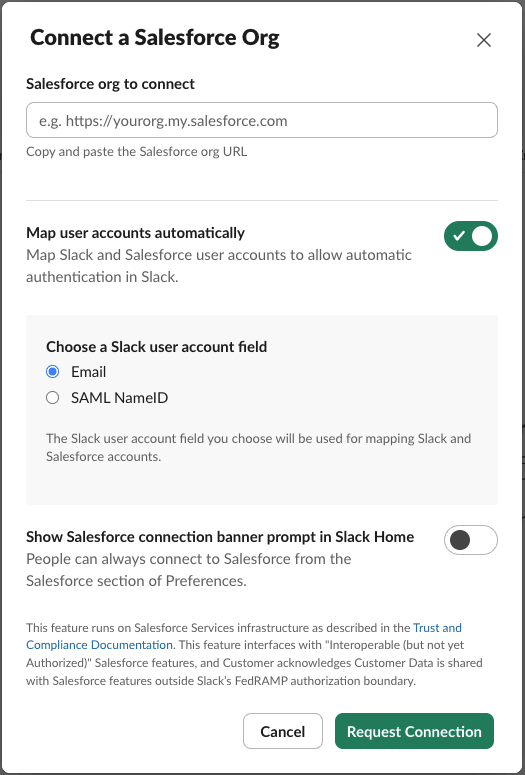Click the Email option label text
525x775 pixels.
[88, 372]
